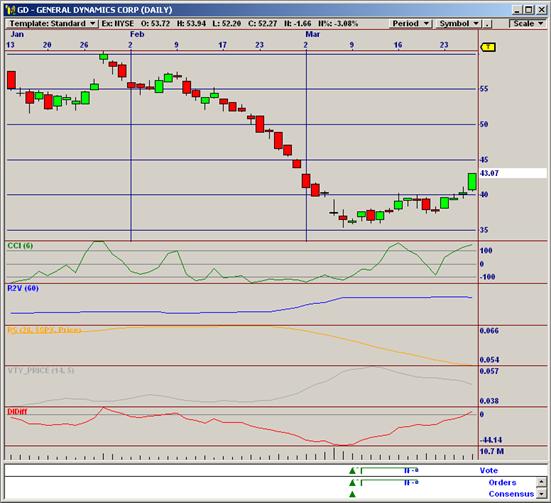The image size is (551, 503).
Task: Click the CCI (6) indicator label
Action: tap(20, 246)
